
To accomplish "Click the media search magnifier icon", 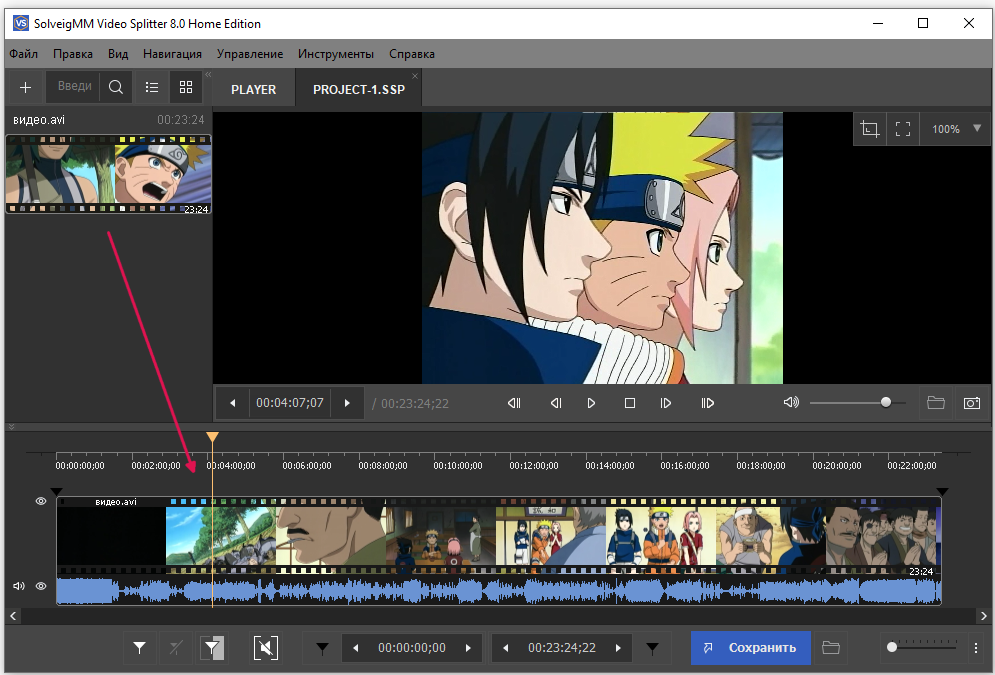I will point(115,87).
